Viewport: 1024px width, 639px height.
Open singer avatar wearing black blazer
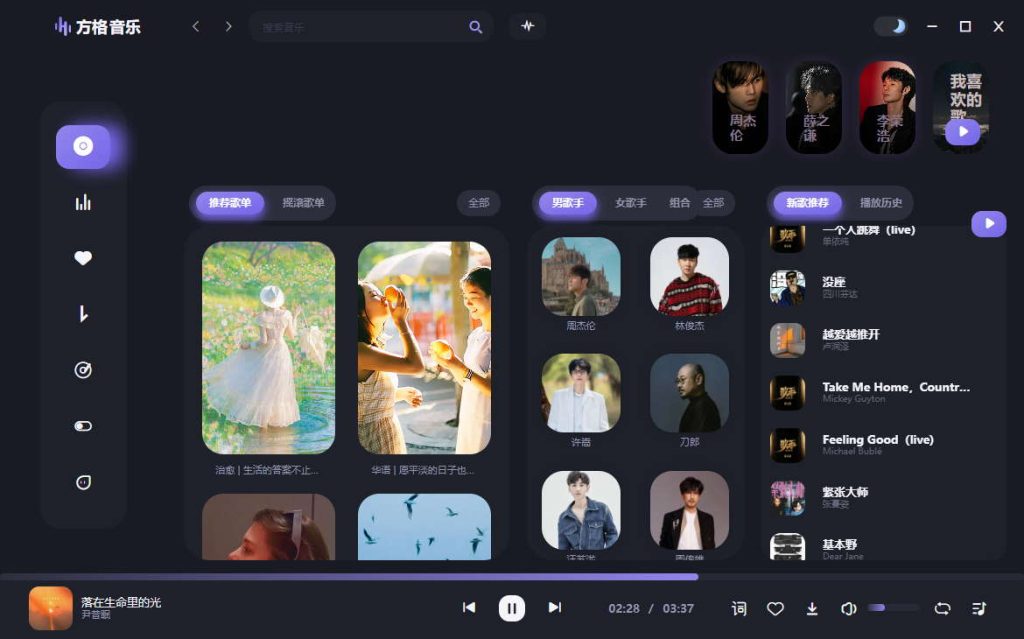coord(690,510)
